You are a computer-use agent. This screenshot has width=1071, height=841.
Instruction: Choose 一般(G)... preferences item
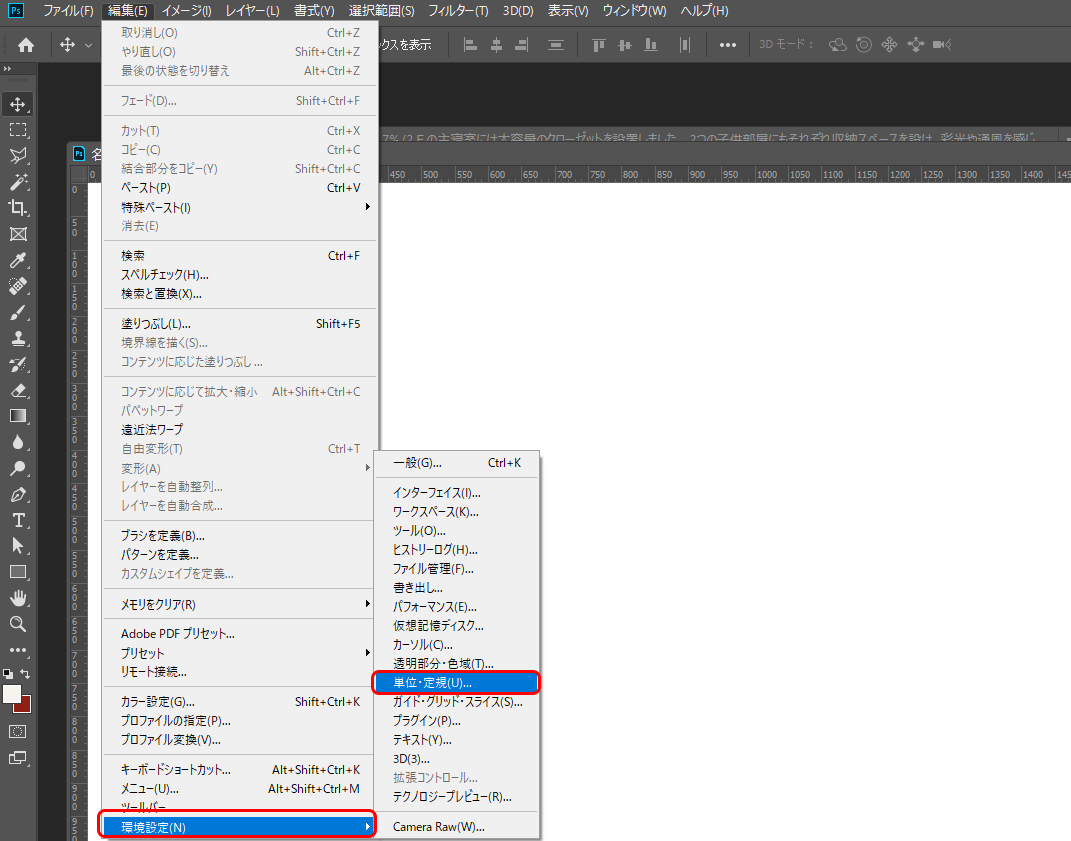point(456,463)
